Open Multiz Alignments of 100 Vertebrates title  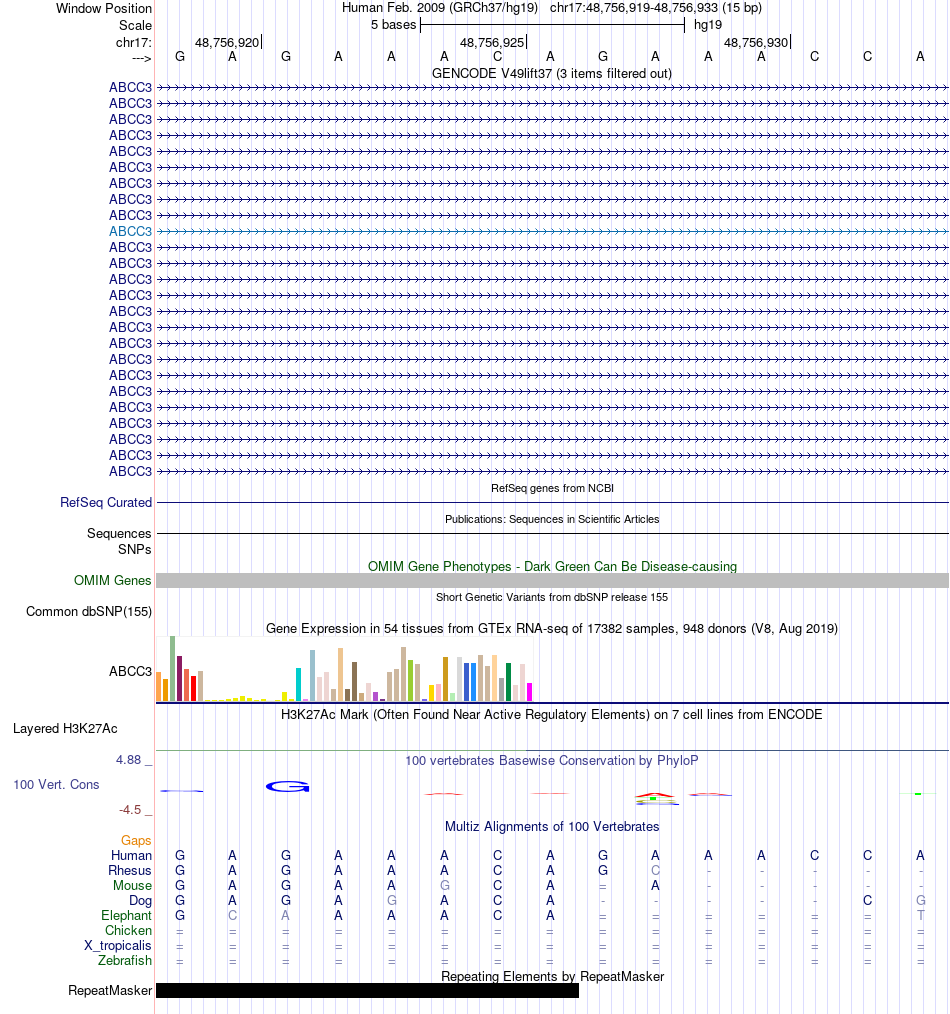[x=552, y=826]
